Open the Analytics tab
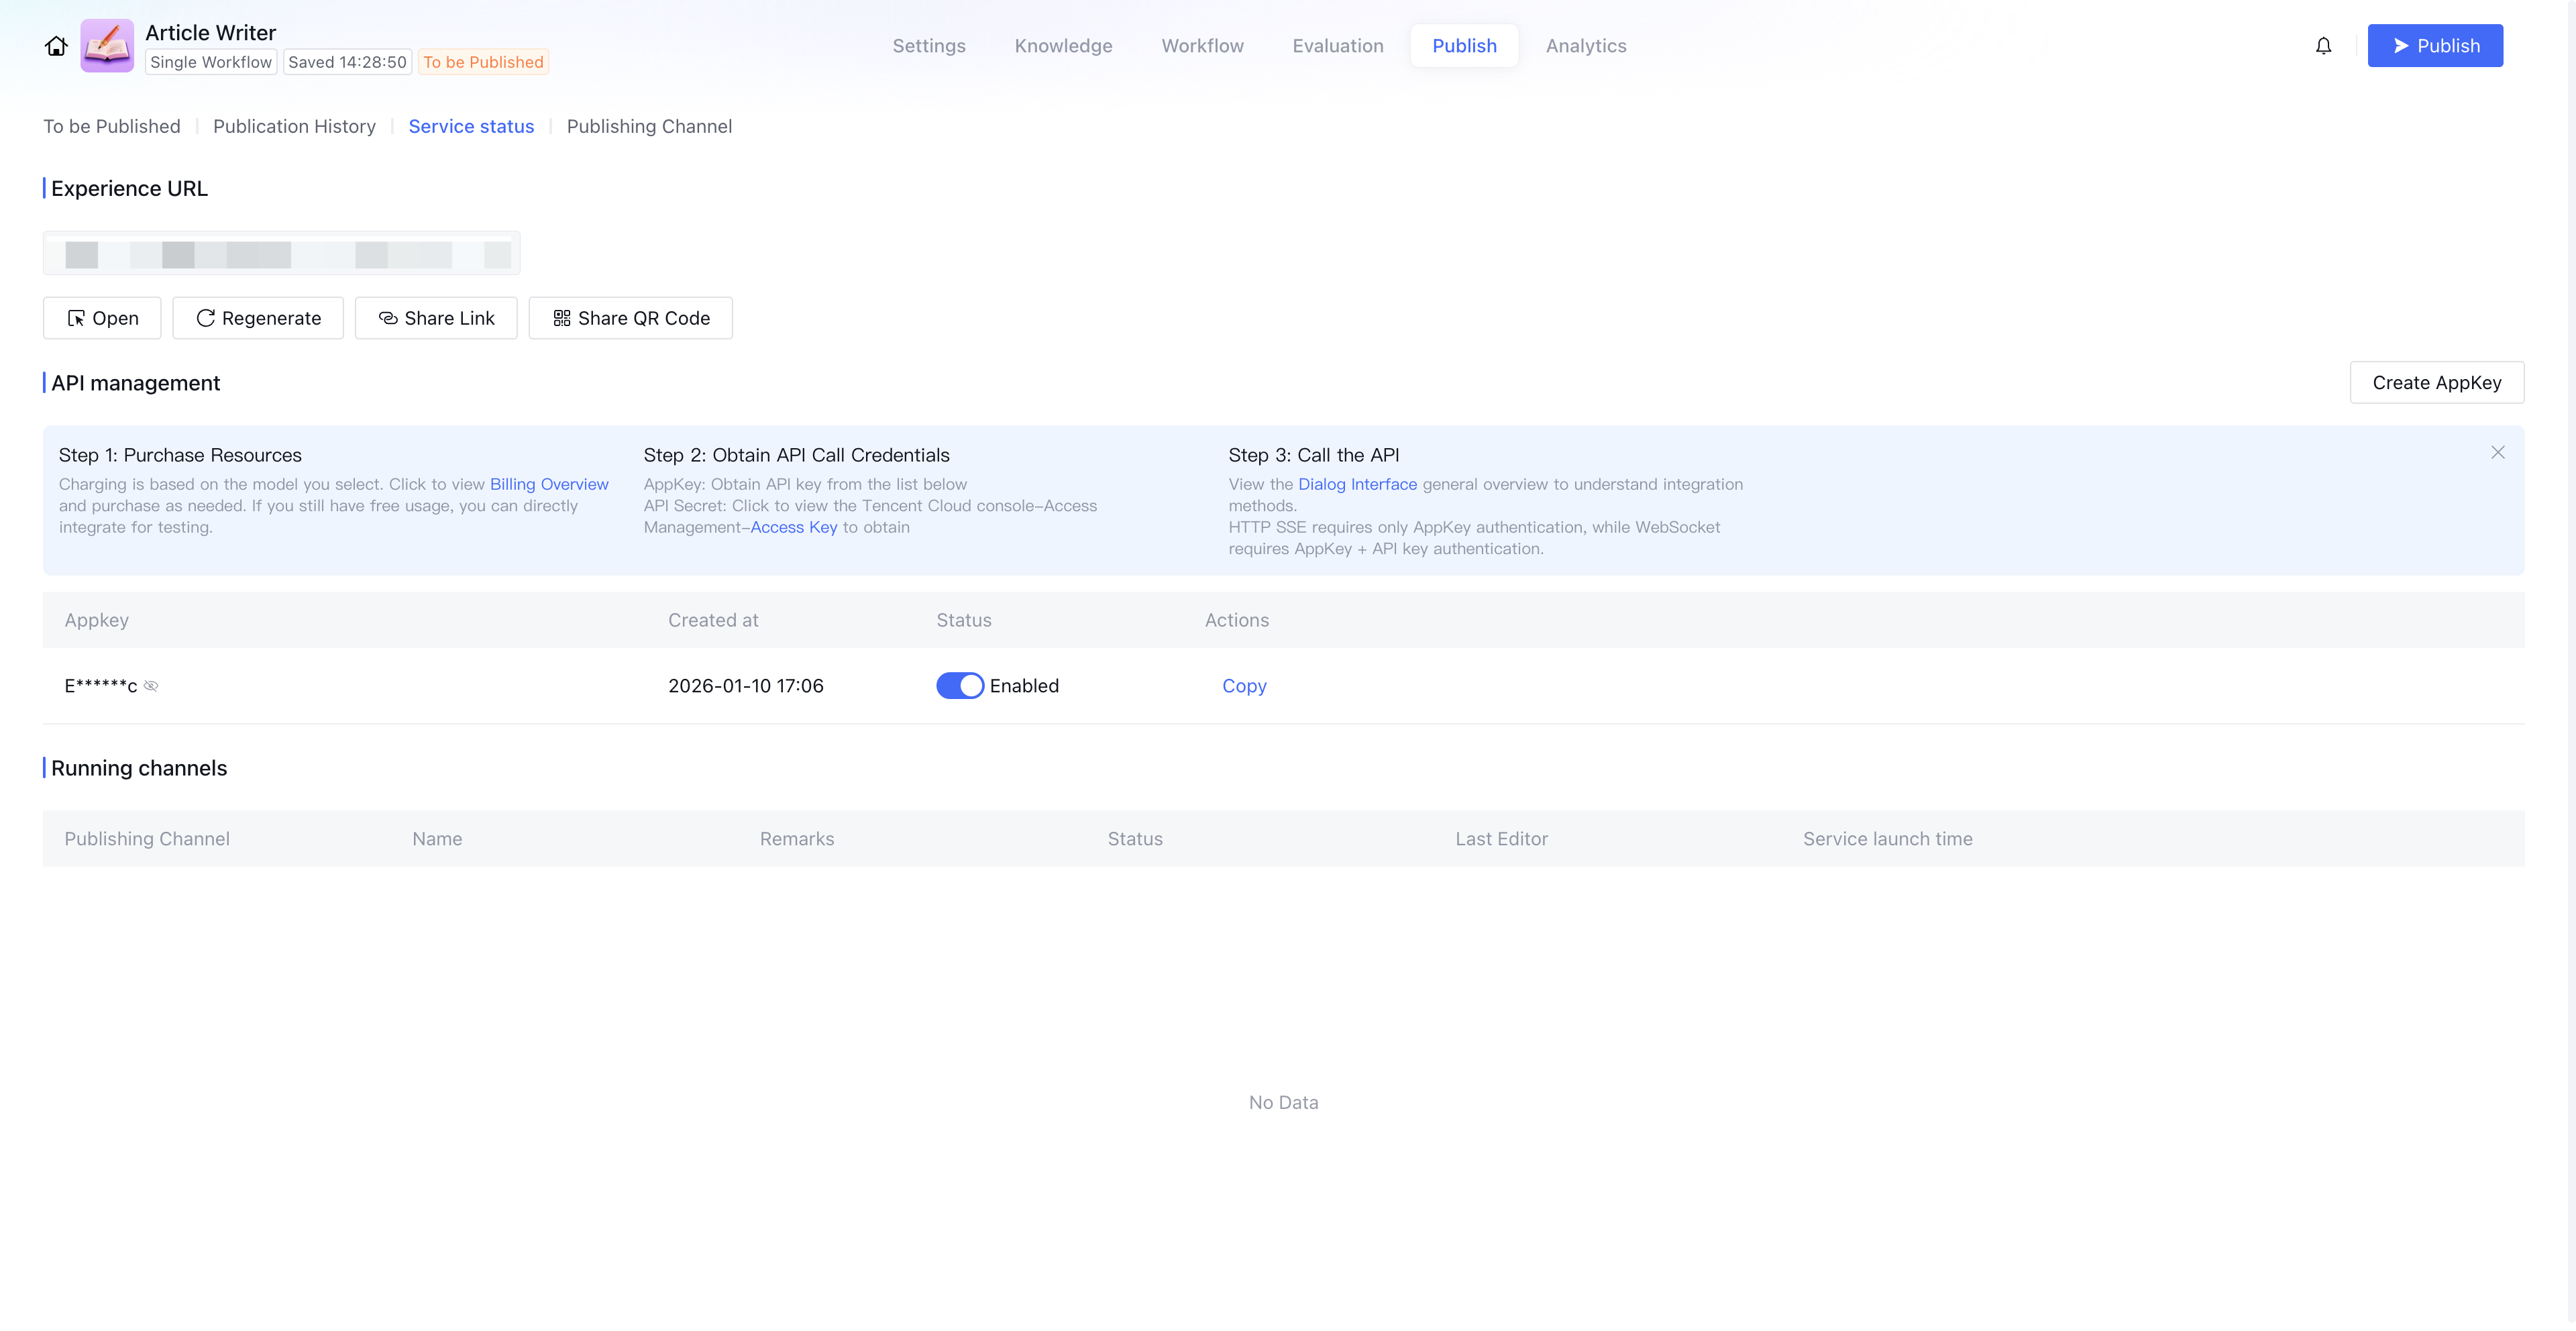 click(x=1585, y=46)
